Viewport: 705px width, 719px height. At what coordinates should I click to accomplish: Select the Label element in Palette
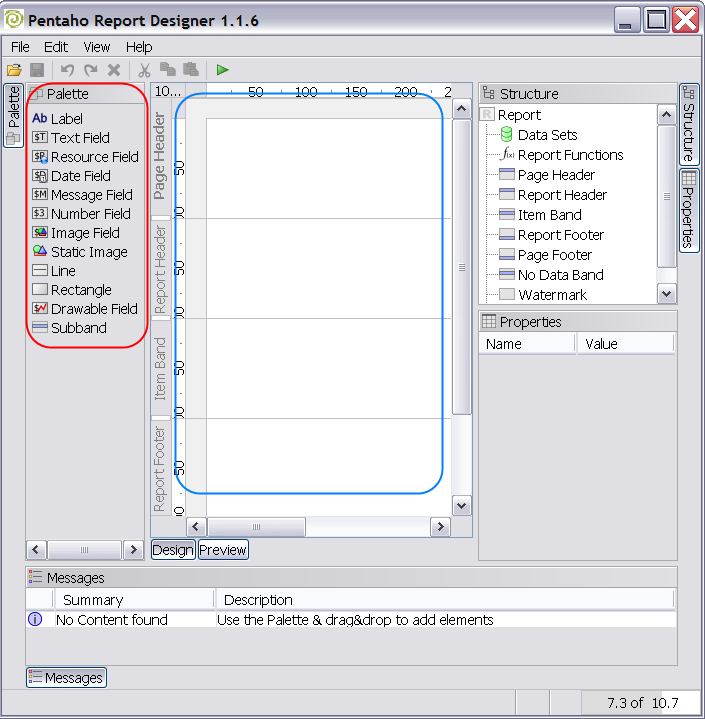point(66,119)
